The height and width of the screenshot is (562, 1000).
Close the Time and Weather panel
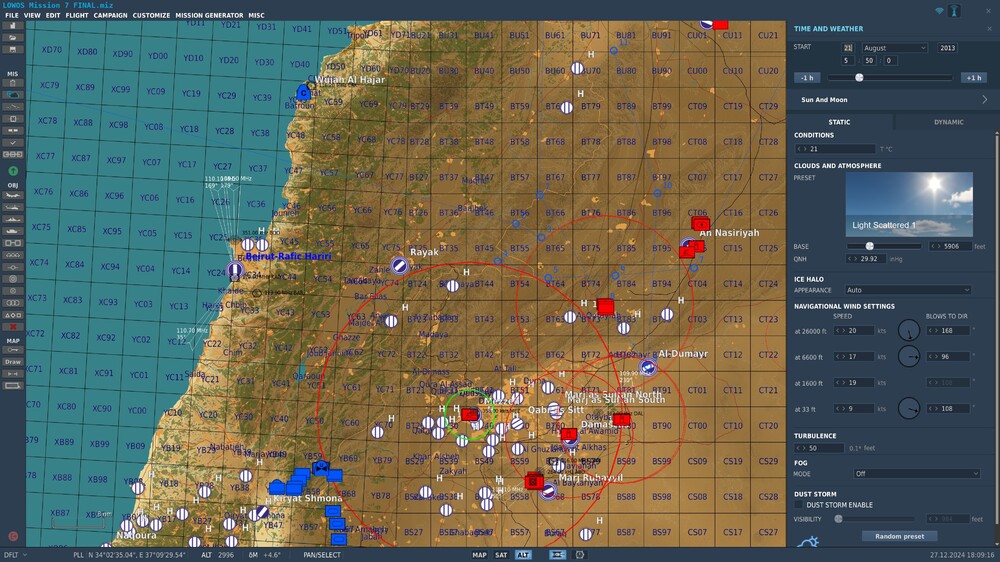click(x=989, y=29)
